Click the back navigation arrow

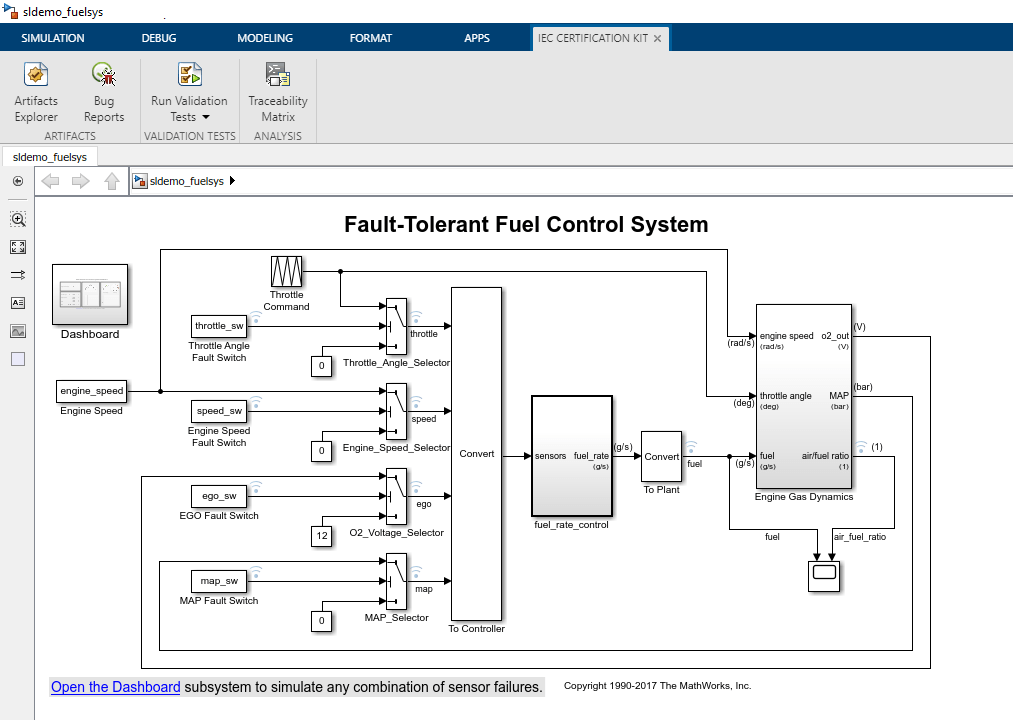pyautogui.click(x=50, y=181)
